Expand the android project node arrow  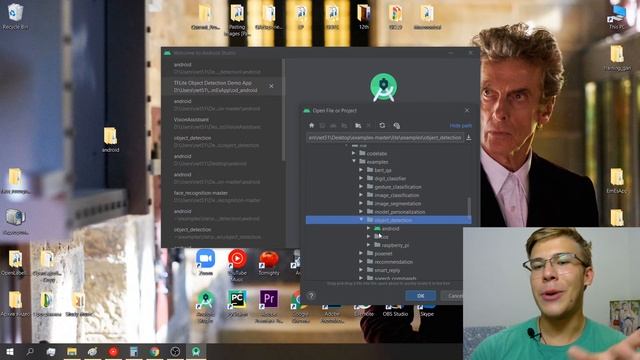[368, 229]
